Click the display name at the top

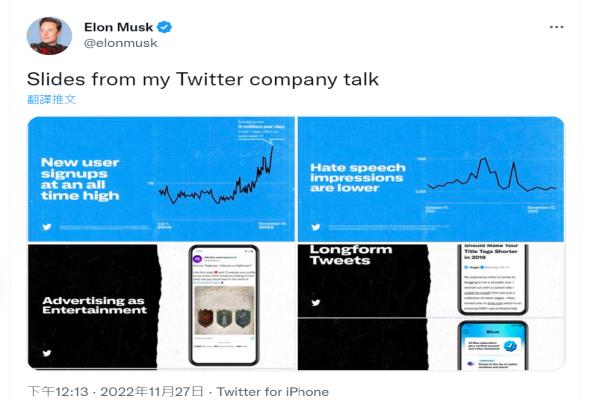(118, 27)
